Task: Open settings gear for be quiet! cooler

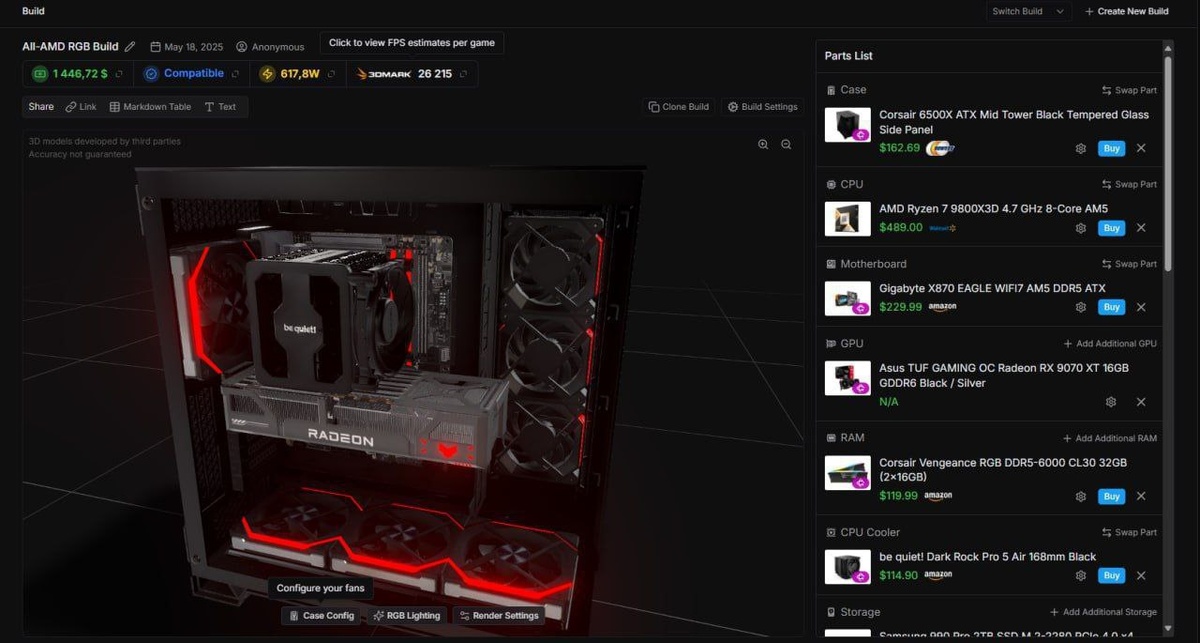Action: coord(1081,575)
